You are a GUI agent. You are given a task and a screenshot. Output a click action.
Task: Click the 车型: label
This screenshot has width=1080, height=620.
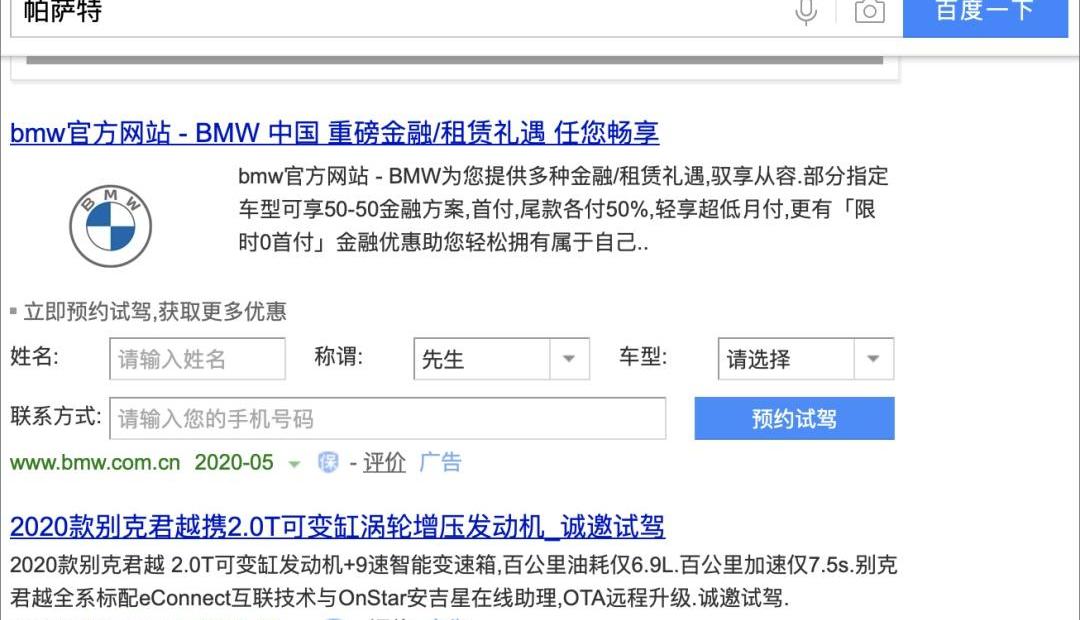pos(643,357)
